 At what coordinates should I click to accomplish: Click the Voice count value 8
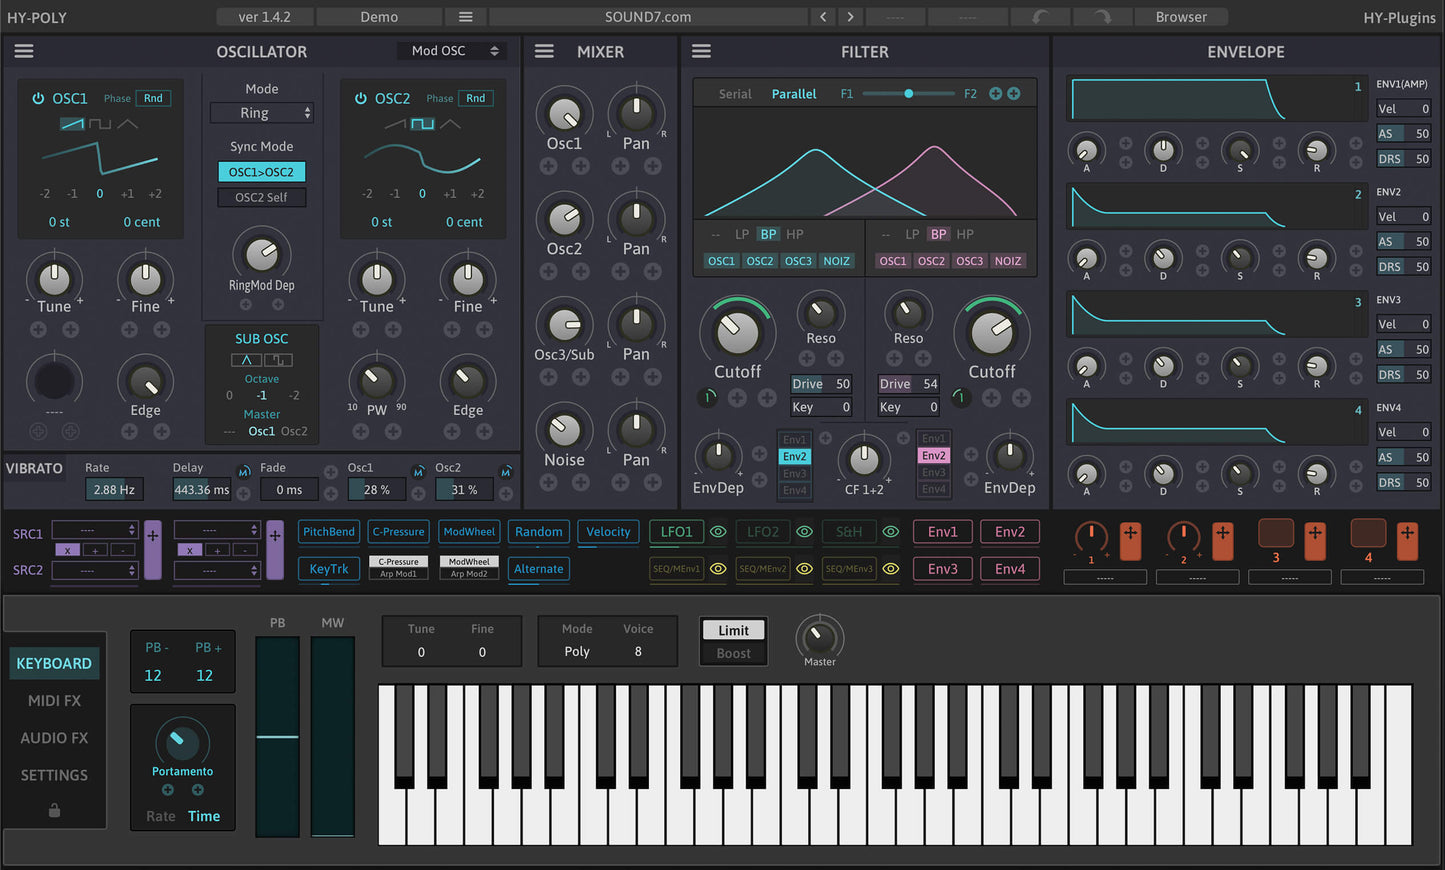(638, 651)
